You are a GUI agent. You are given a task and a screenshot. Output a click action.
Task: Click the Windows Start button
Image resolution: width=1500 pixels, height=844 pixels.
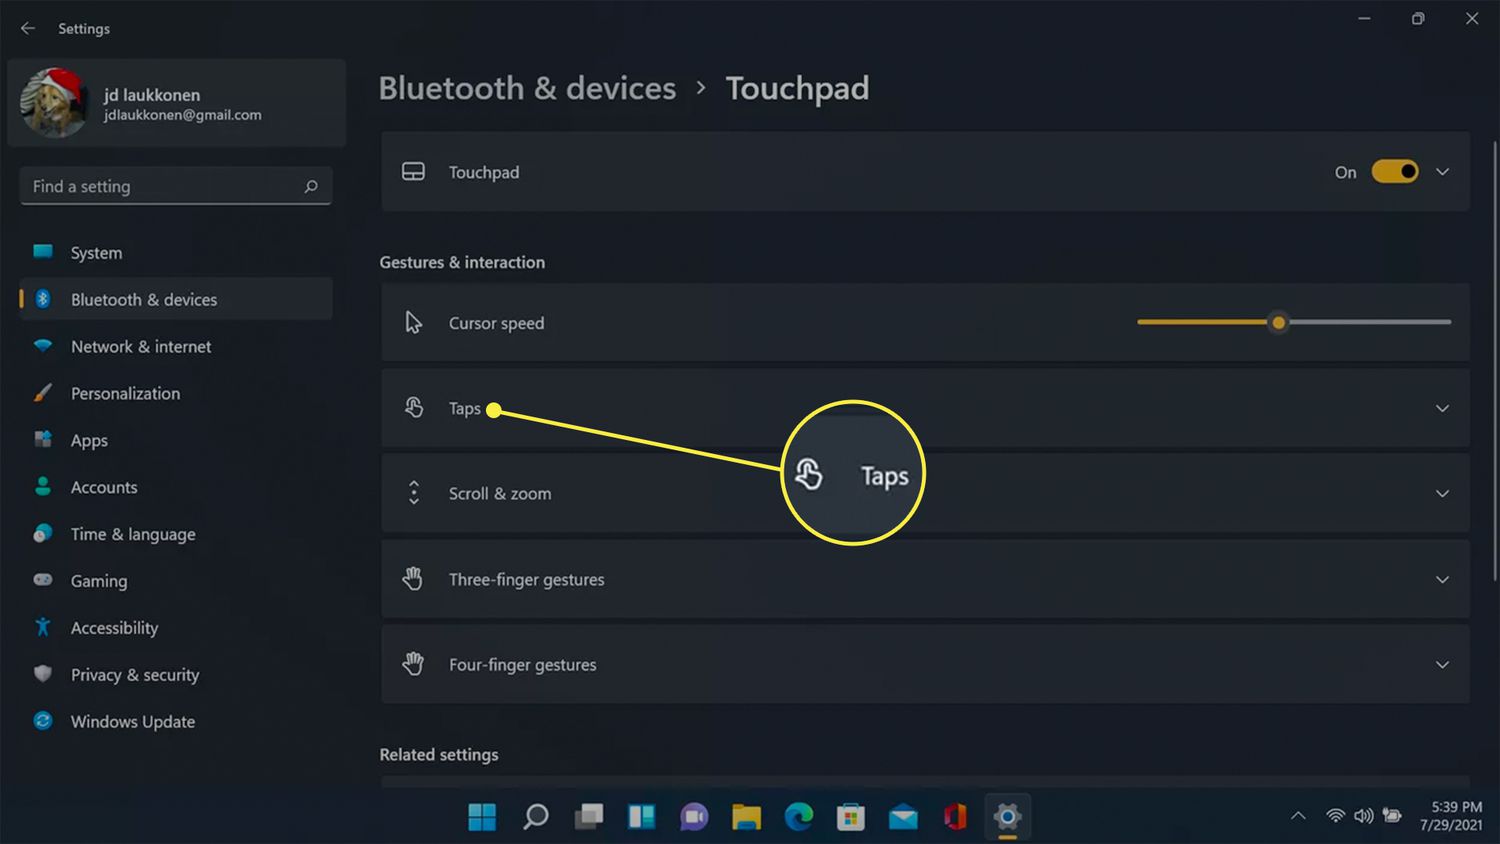coord(482,817)
